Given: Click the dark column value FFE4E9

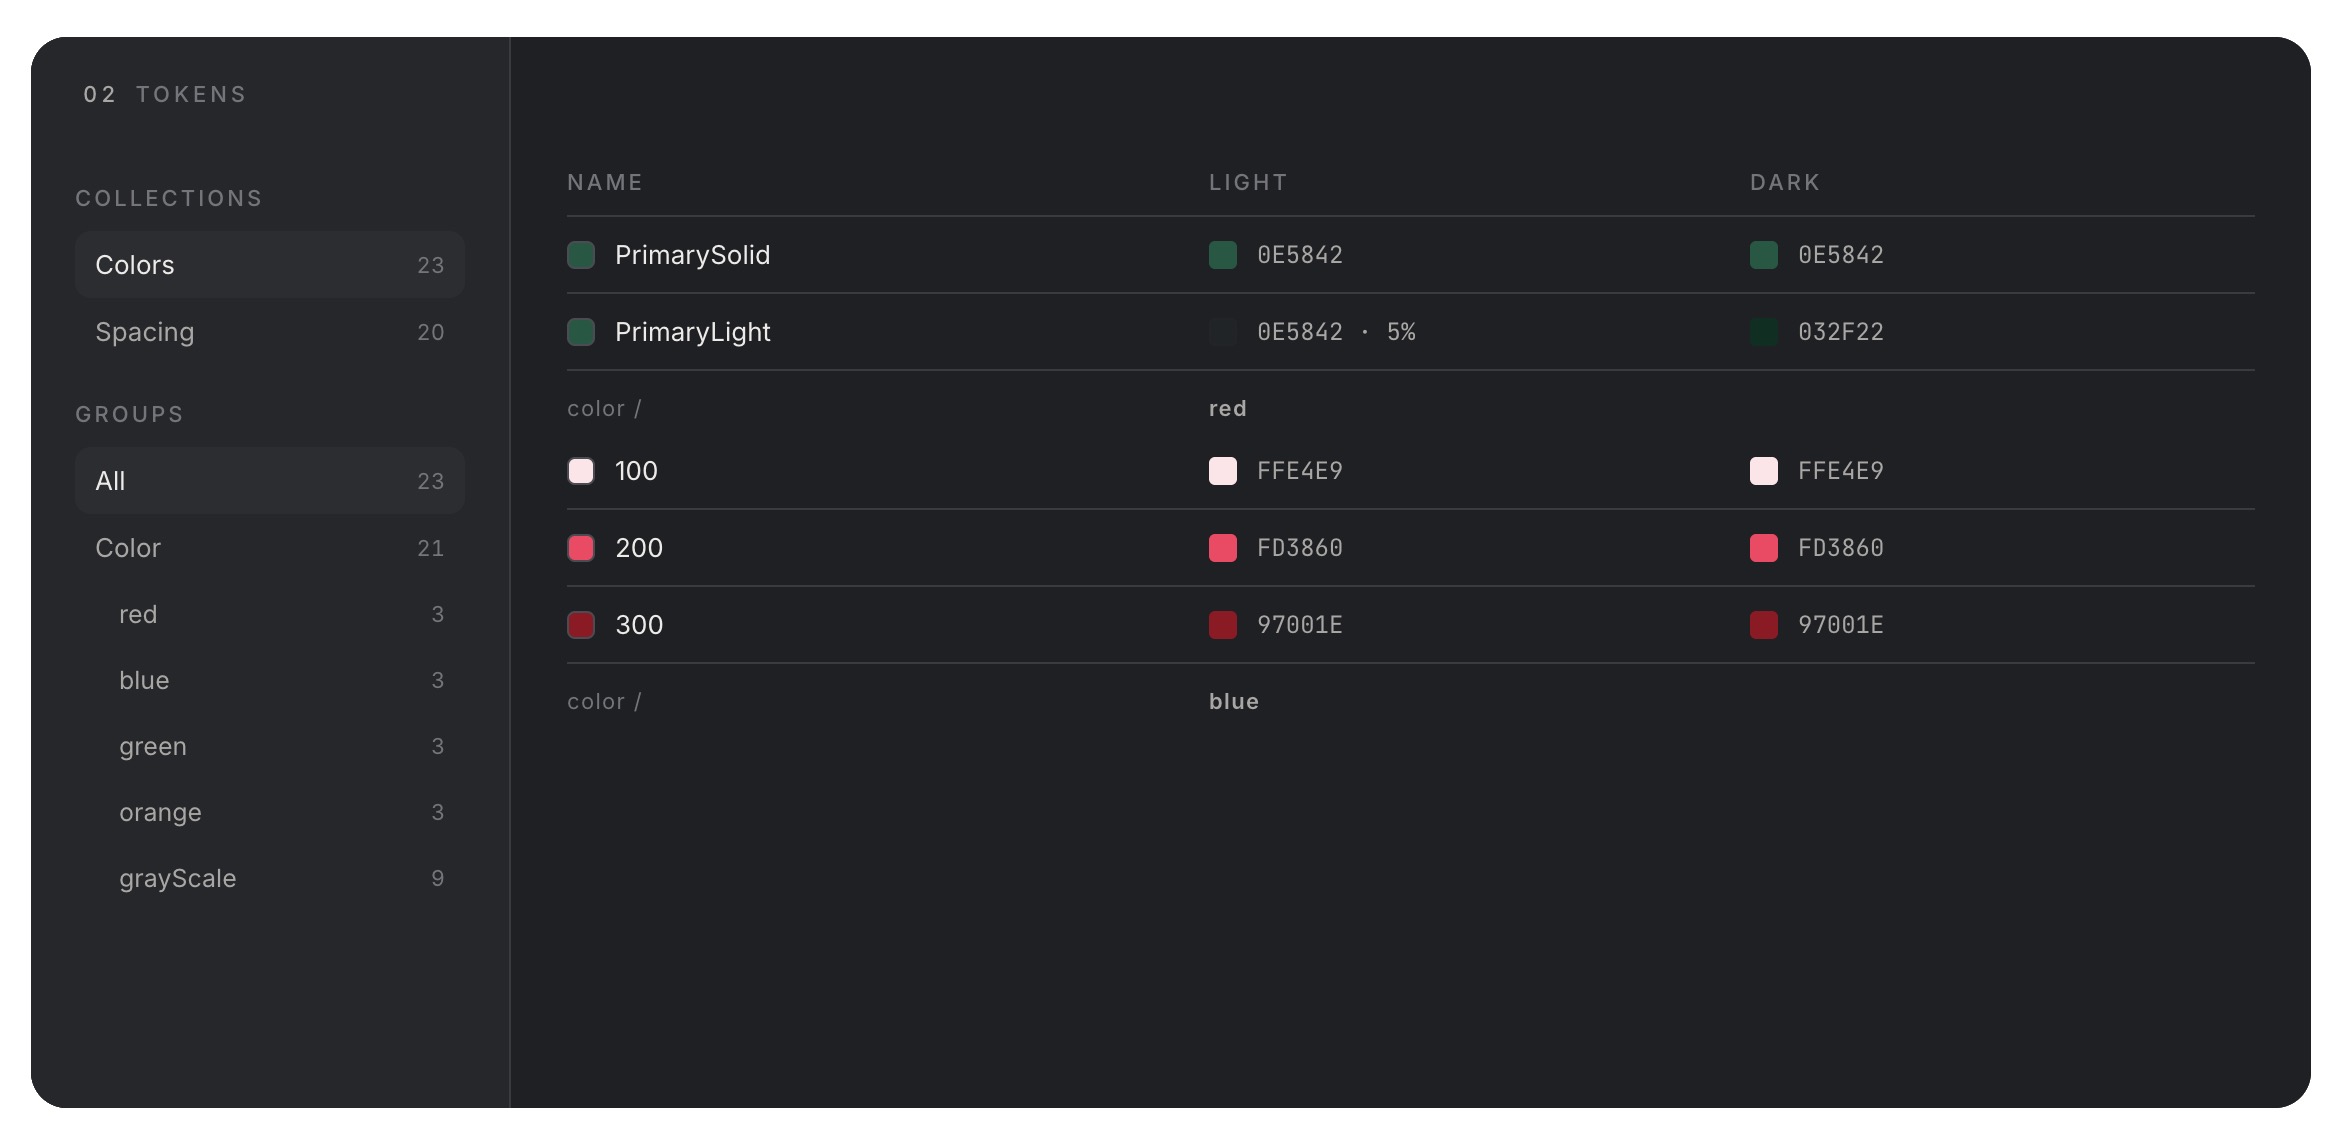Looking at the screenshot, I should (x=1841, y=471).
